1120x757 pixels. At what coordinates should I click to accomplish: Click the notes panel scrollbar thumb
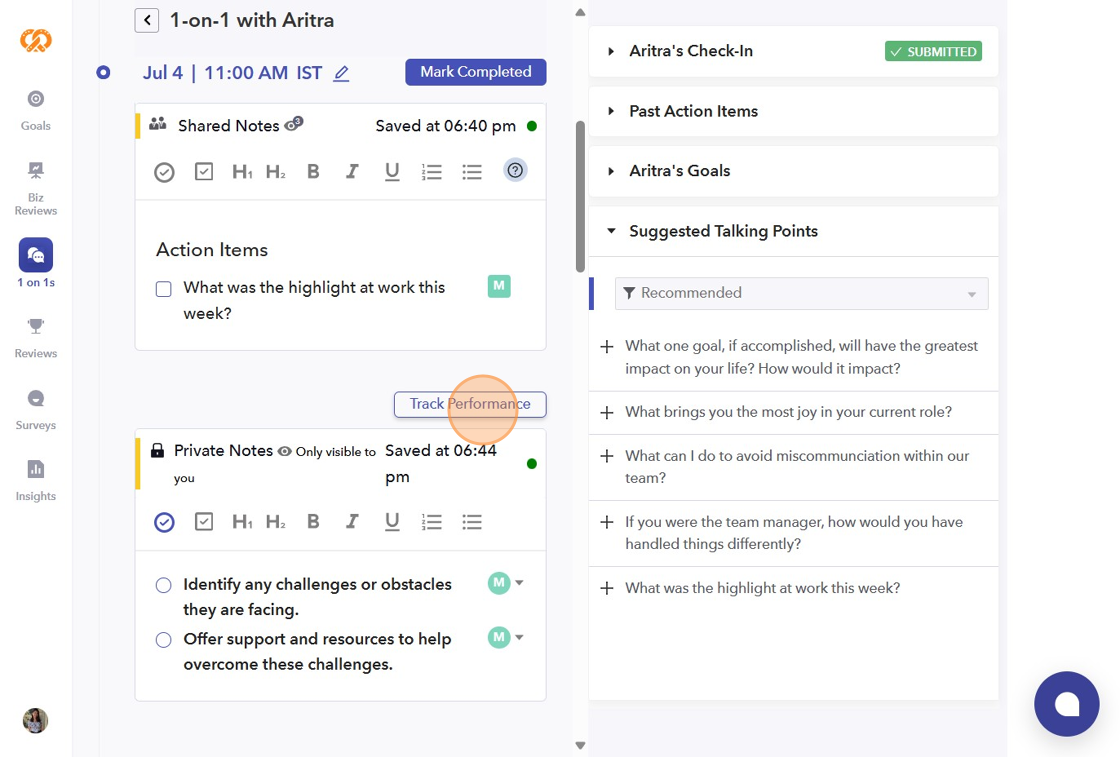coord(580,197)
